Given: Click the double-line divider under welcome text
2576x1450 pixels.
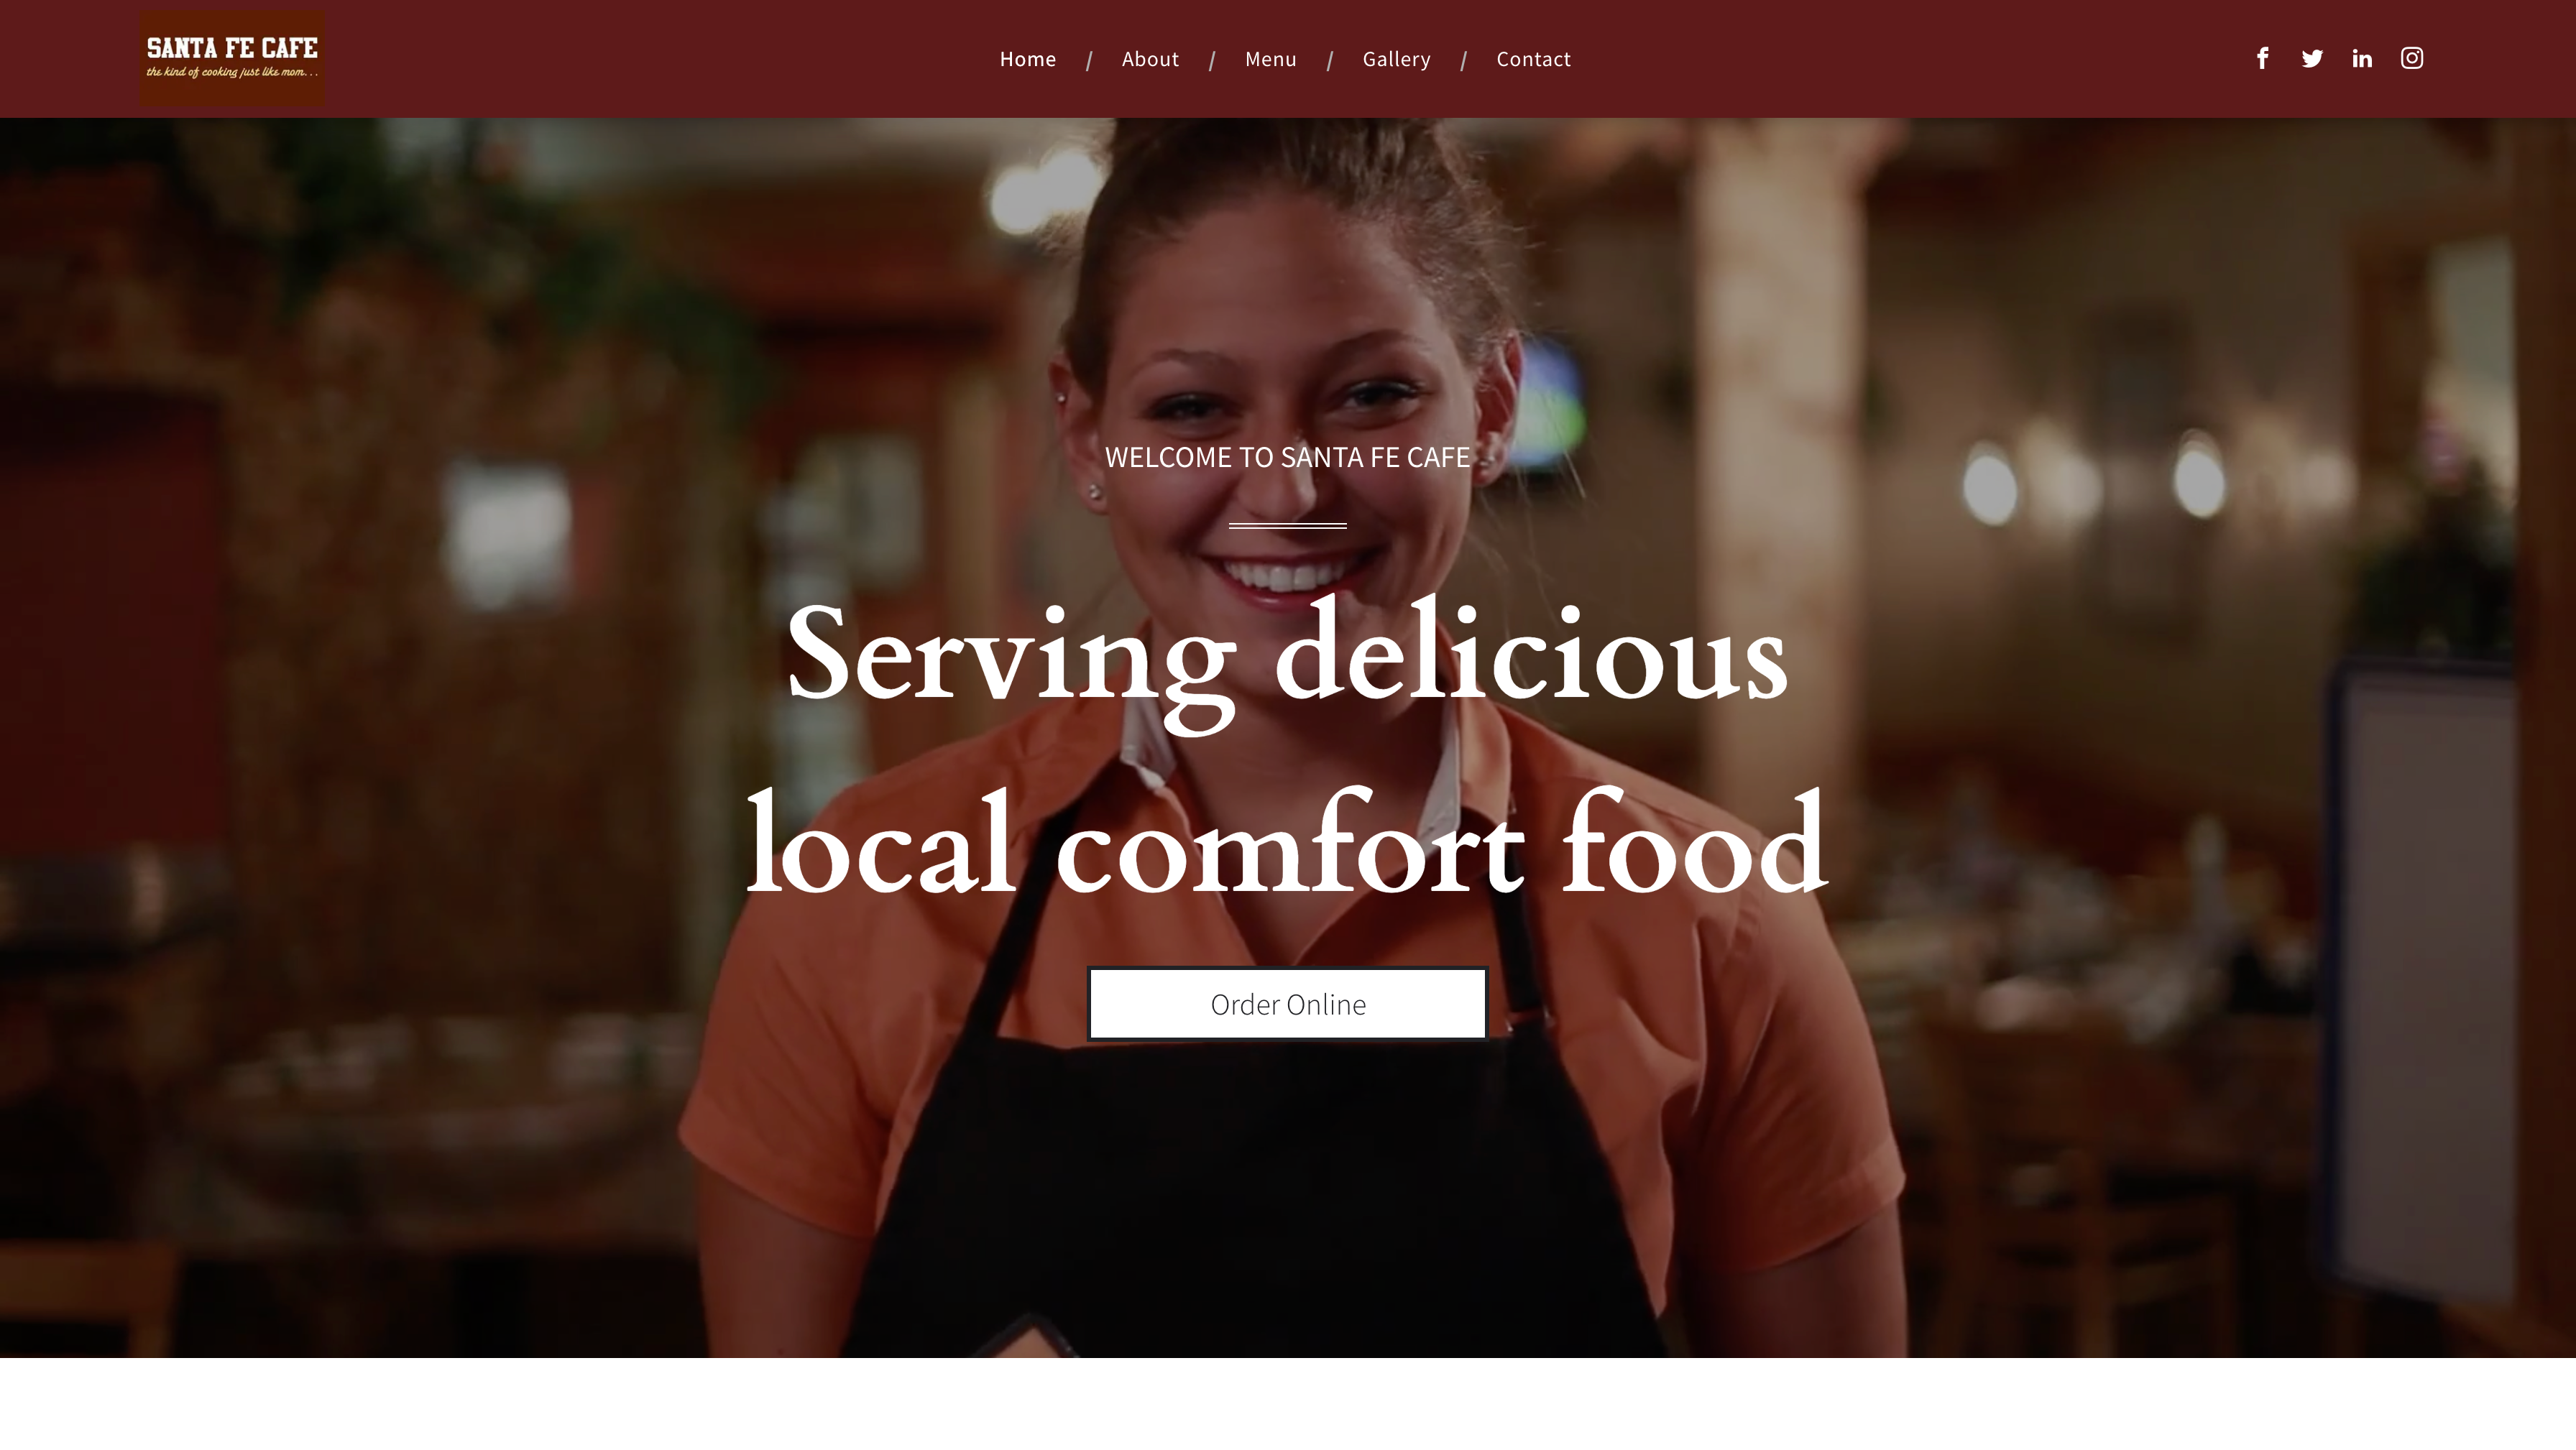Looking at the screenshot, I should [1287, 525].
